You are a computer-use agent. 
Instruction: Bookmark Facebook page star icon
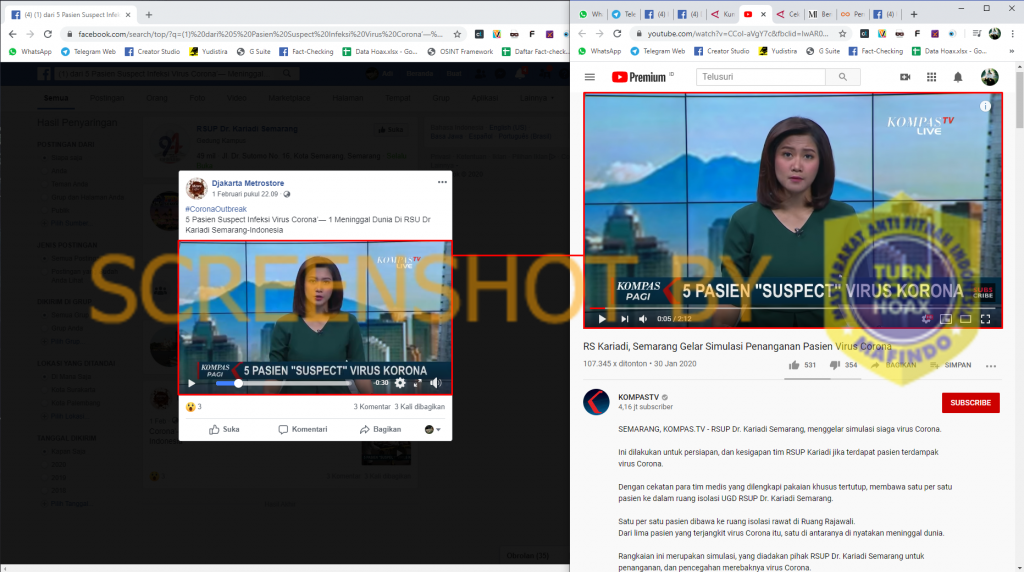[457, 34]
